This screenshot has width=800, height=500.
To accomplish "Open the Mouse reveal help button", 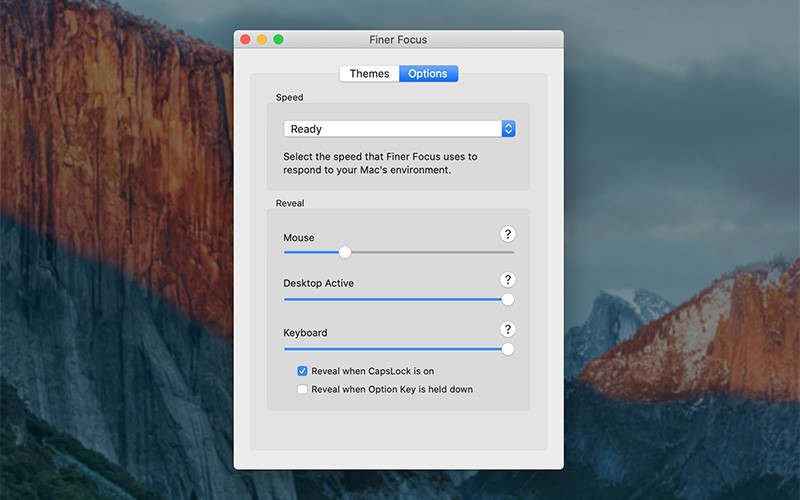I will click(x=507, y=234).
